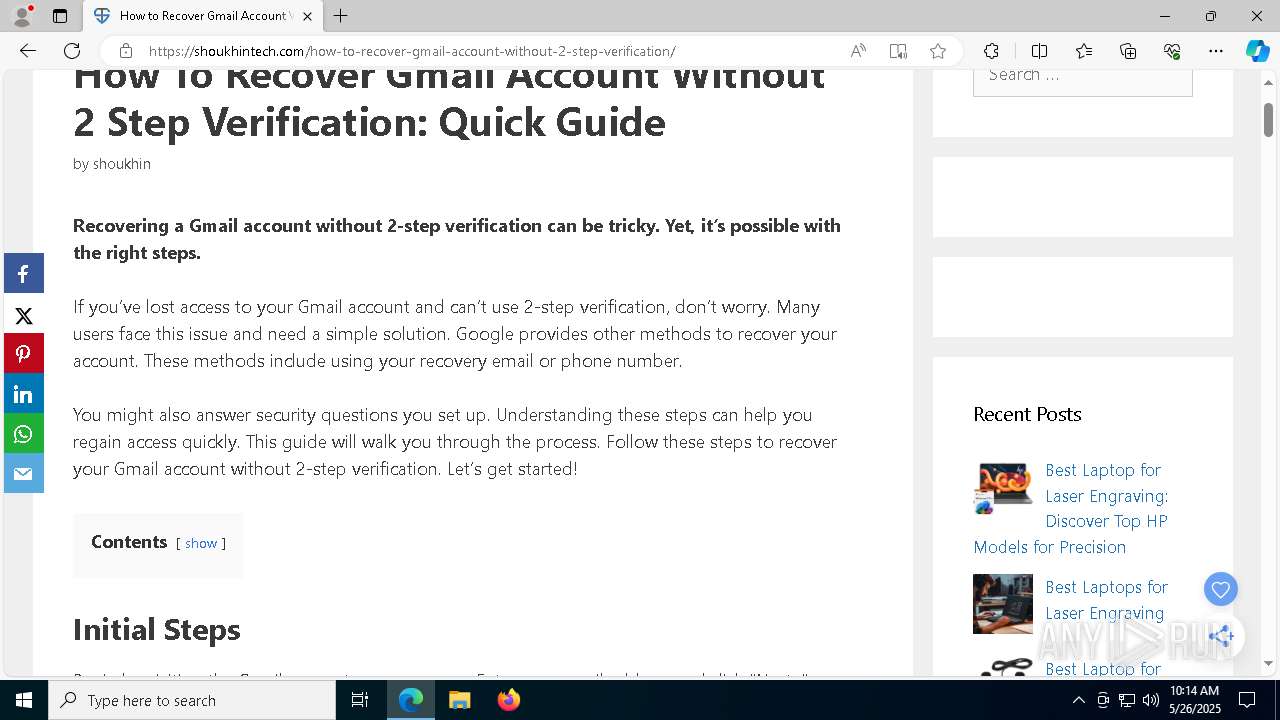
Task: Open Collections panel
Action: pos(1128,51)
